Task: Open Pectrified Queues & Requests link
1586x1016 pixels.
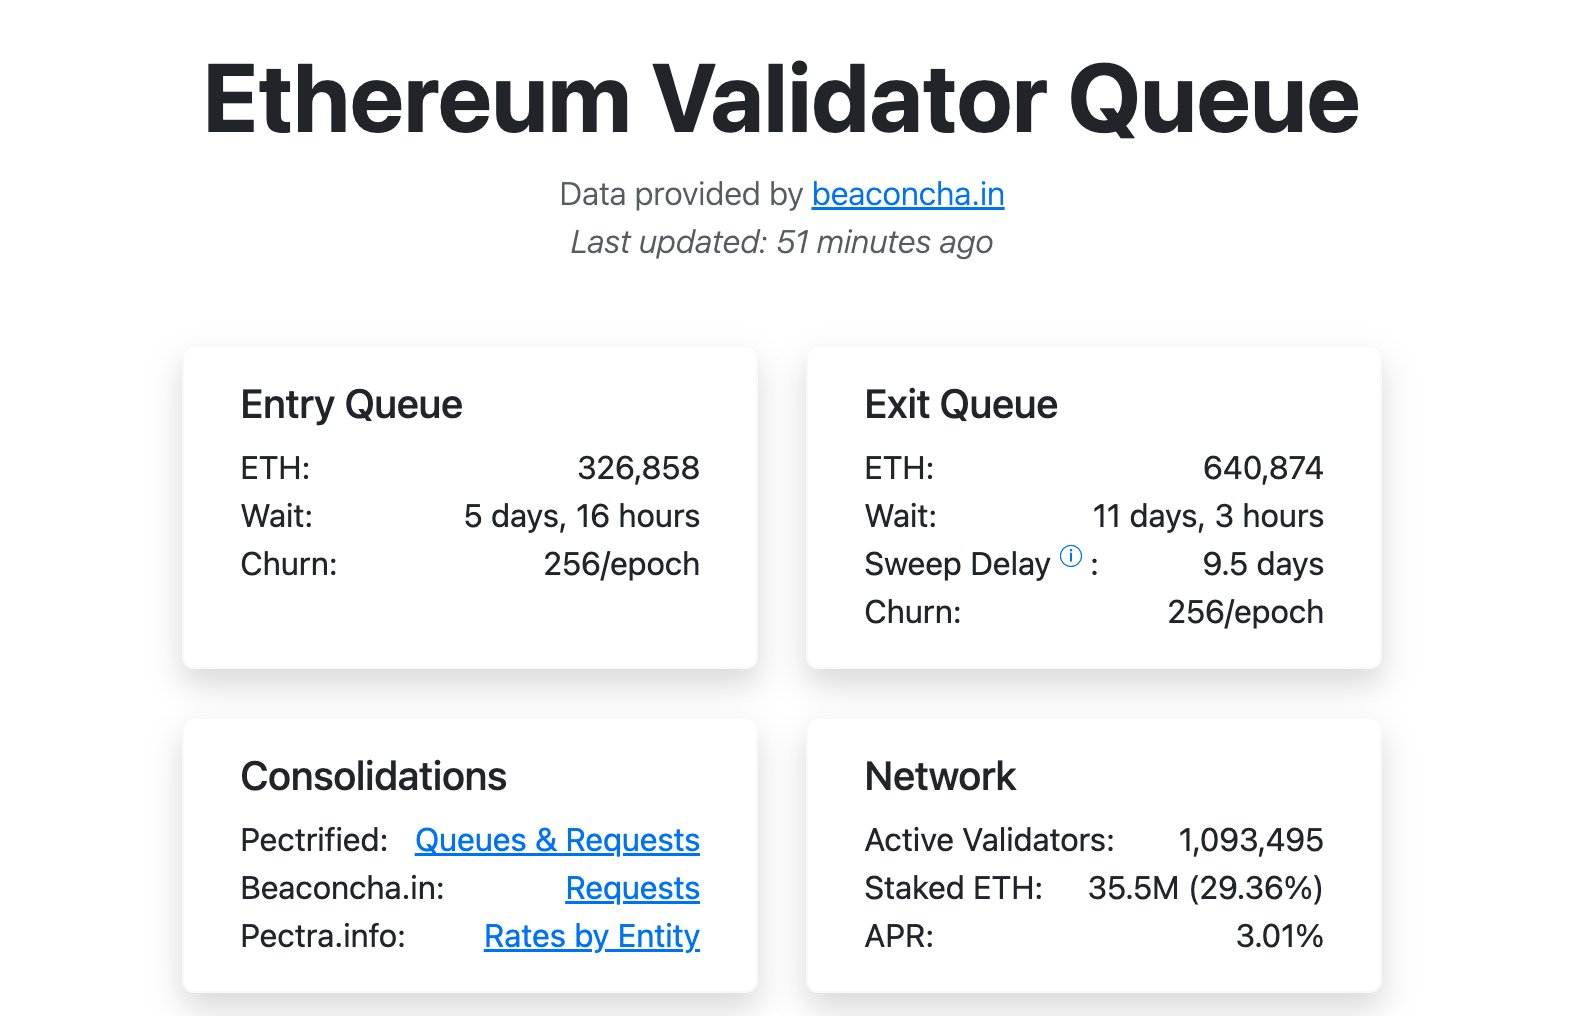Action: tap(557, 840)
